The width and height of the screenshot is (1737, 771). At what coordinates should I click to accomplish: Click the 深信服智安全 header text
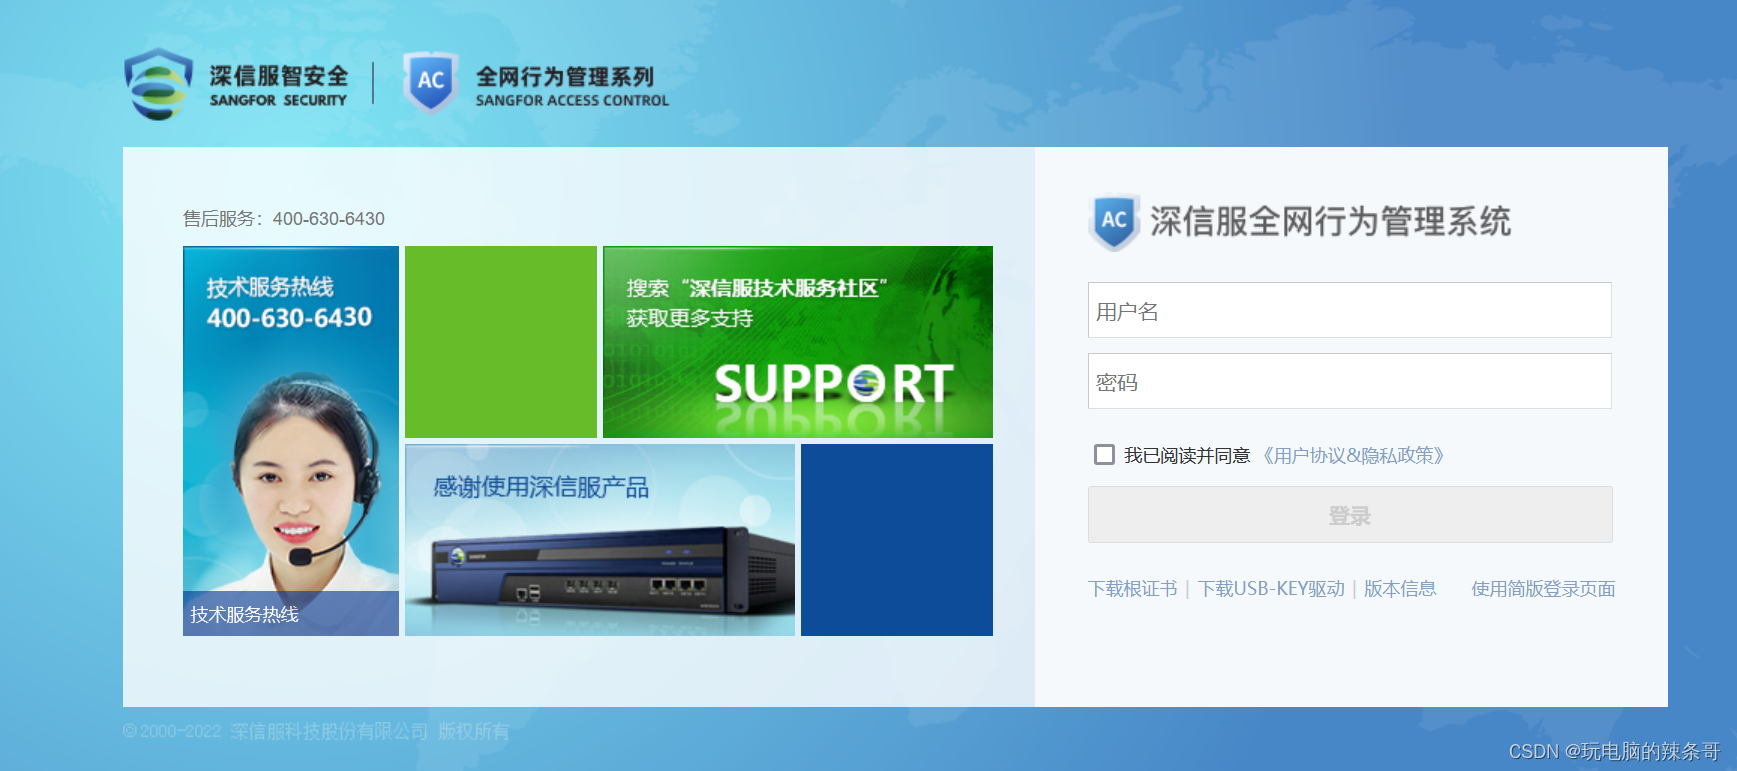[279, 76]
